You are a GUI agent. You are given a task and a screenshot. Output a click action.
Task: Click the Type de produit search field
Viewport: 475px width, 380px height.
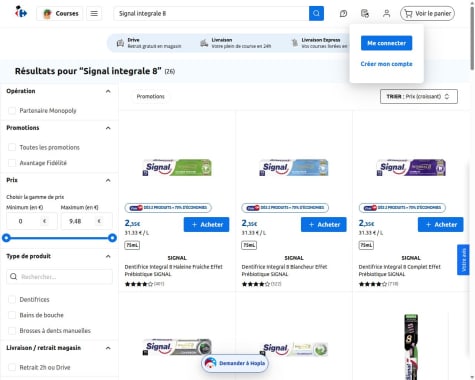pos(59,277)
